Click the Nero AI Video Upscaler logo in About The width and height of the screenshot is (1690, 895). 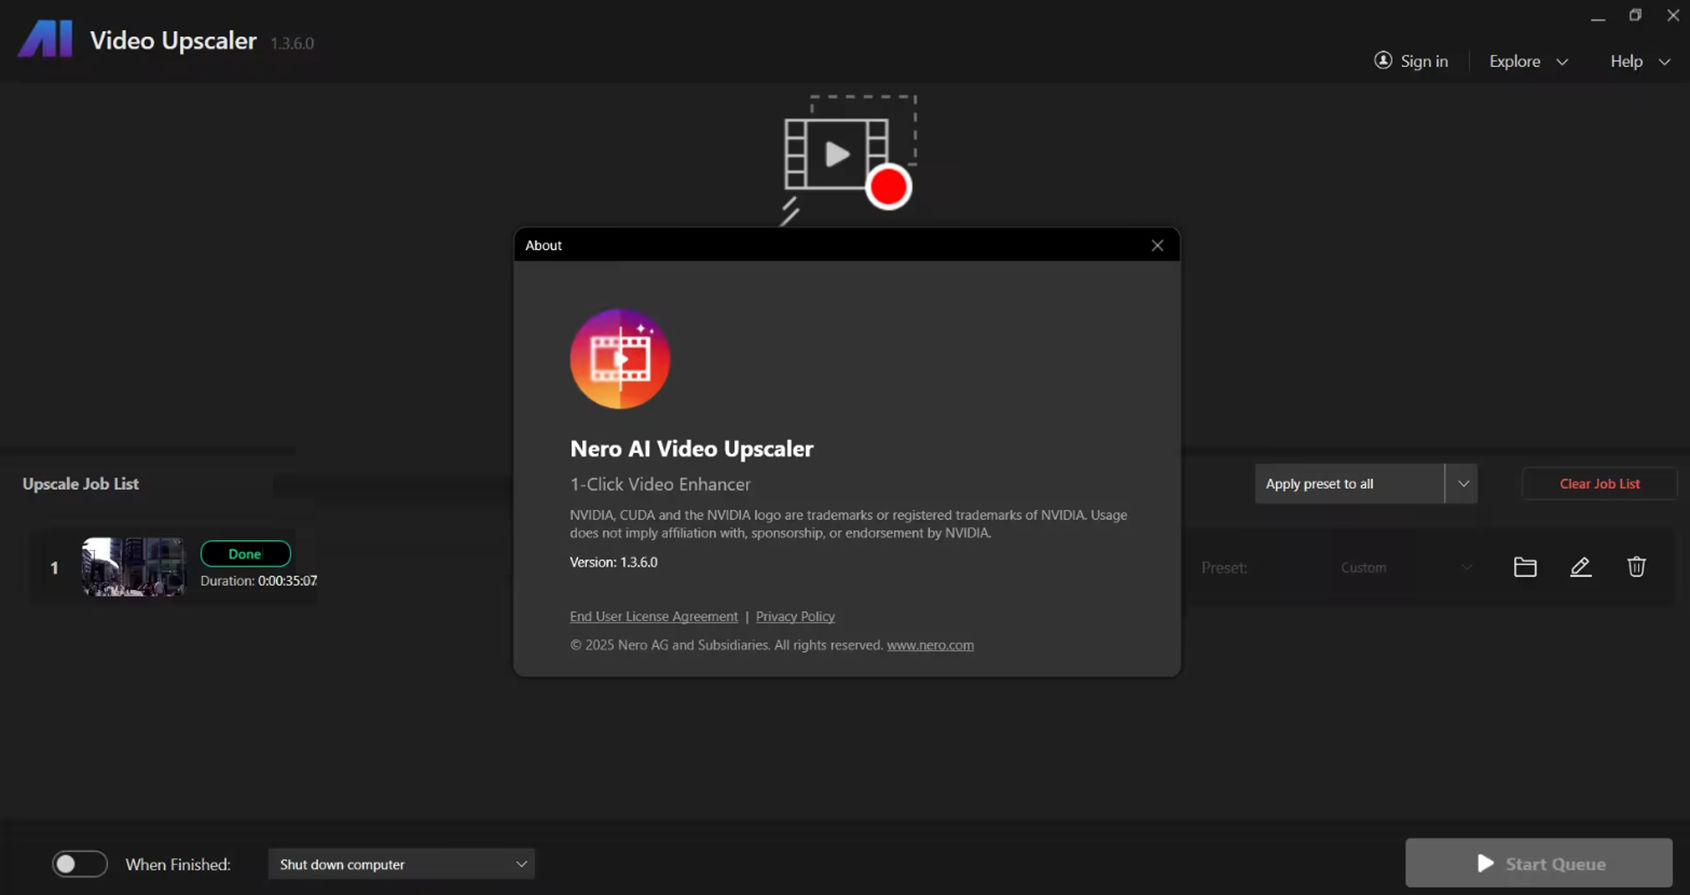click(x=620, y=359)
